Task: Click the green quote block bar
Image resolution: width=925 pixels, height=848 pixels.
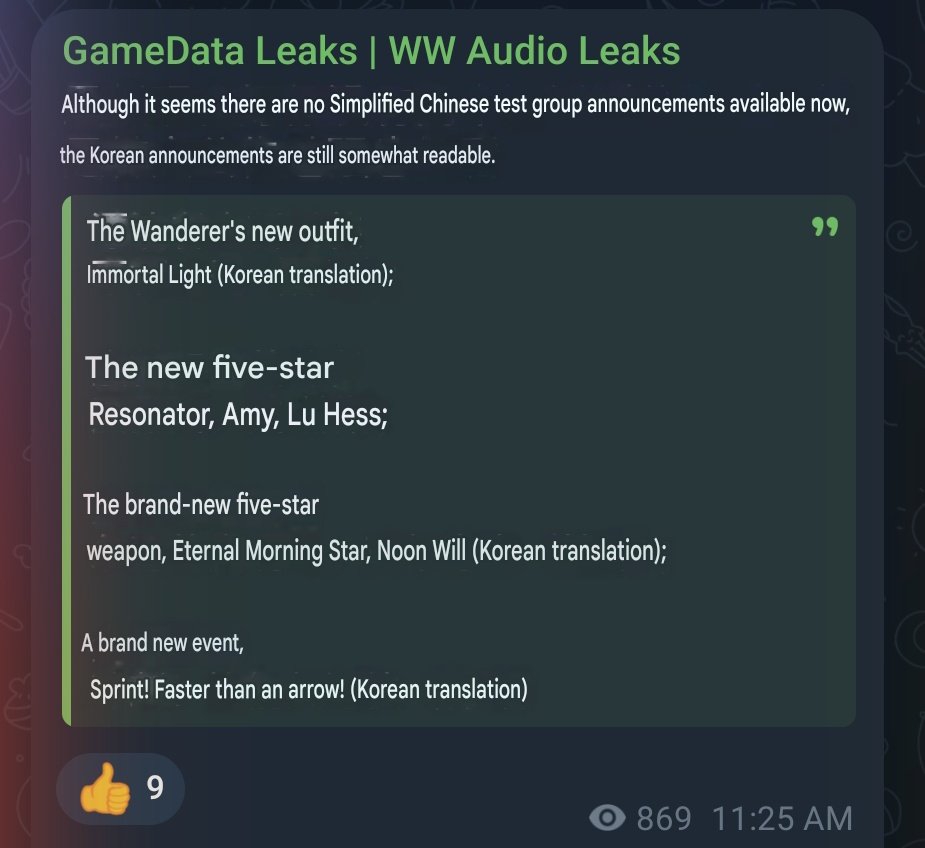Action: (x=67, y=461)
